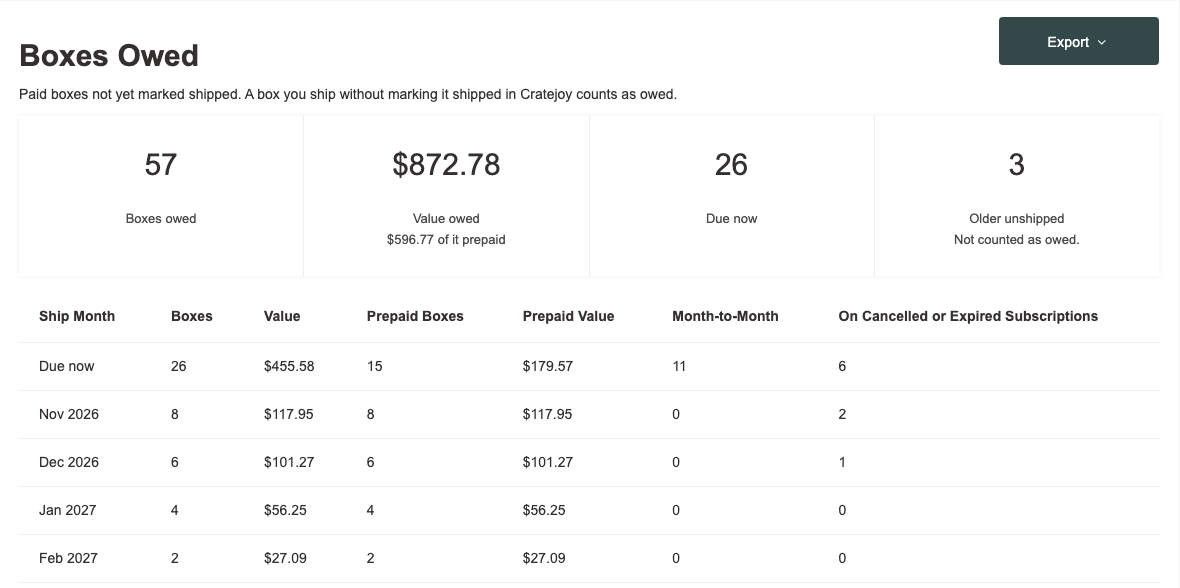Click the 15 prepaid boxes cell
1180x588 pixels.
tap(375, 367)
